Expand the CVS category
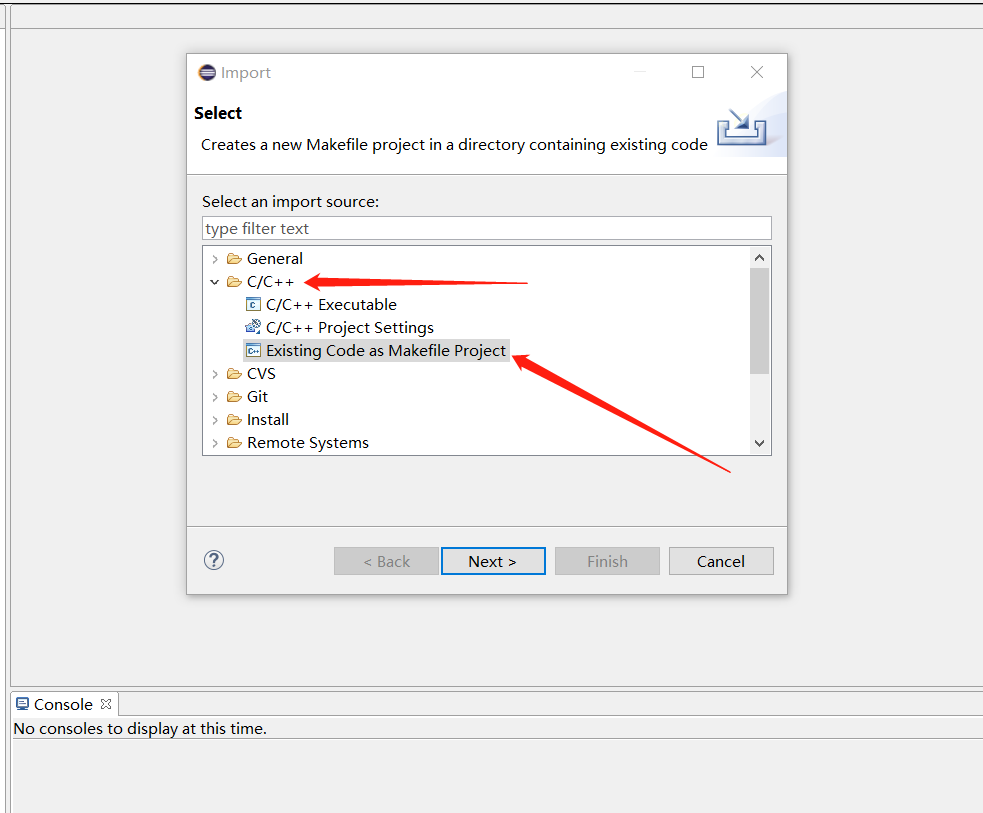This screenshot has width=983, height=813. point(215,374)
